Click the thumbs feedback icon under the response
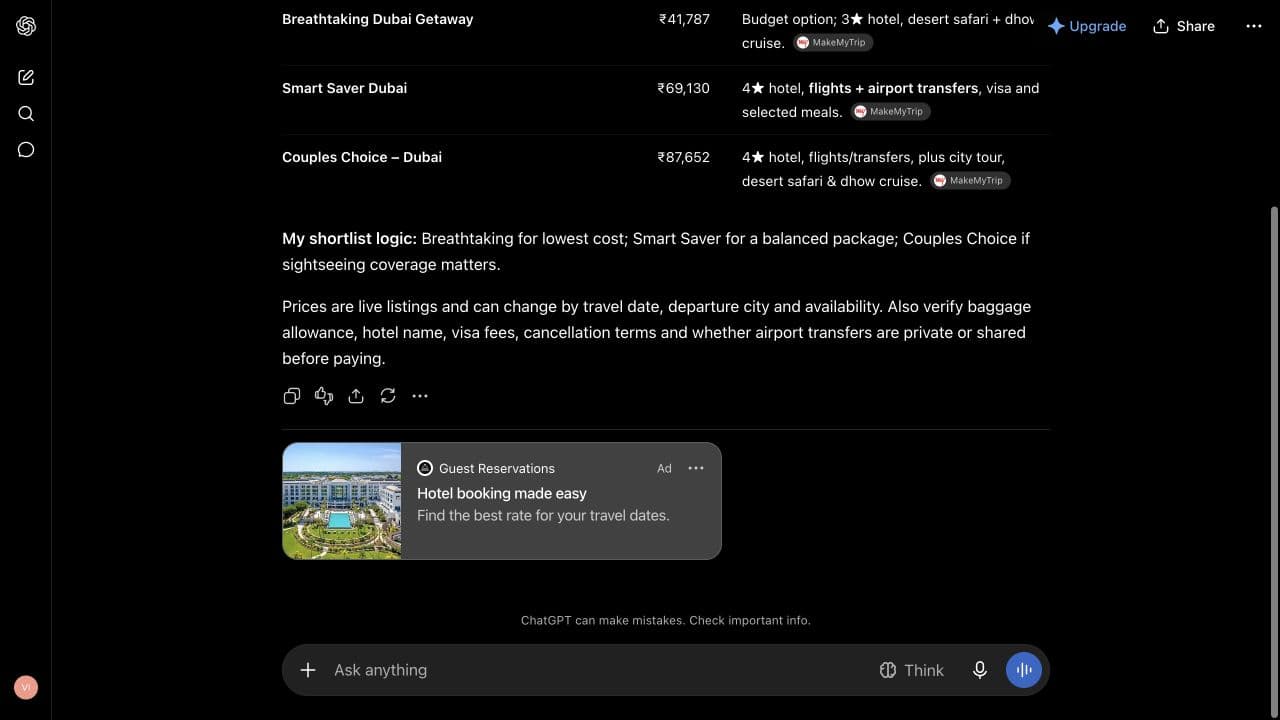 tap(324, 396)
